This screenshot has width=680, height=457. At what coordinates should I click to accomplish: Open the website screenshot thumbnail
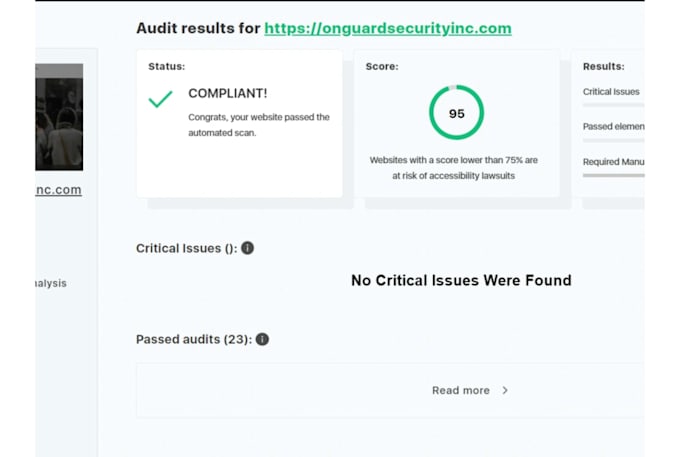coord(59,117)
